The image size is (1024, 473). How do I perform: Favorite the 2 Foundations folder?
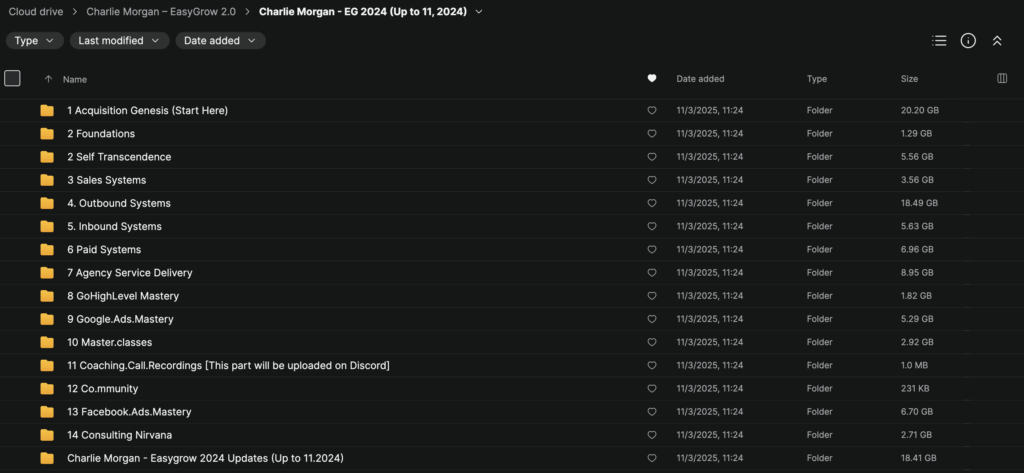652,134
